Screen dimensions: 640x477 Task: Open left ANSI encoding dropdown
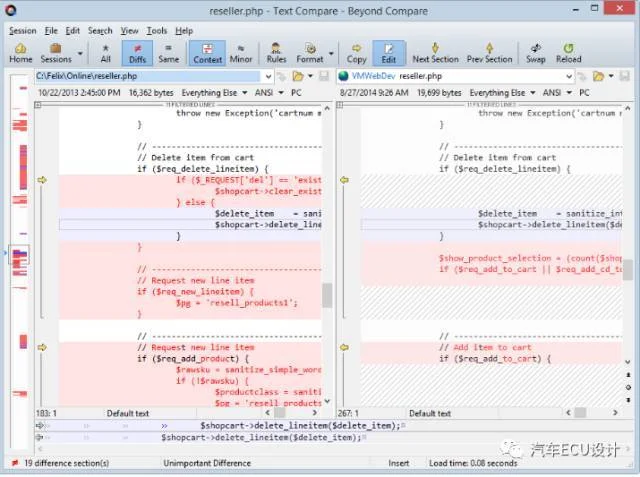click(x=269, y=93)
